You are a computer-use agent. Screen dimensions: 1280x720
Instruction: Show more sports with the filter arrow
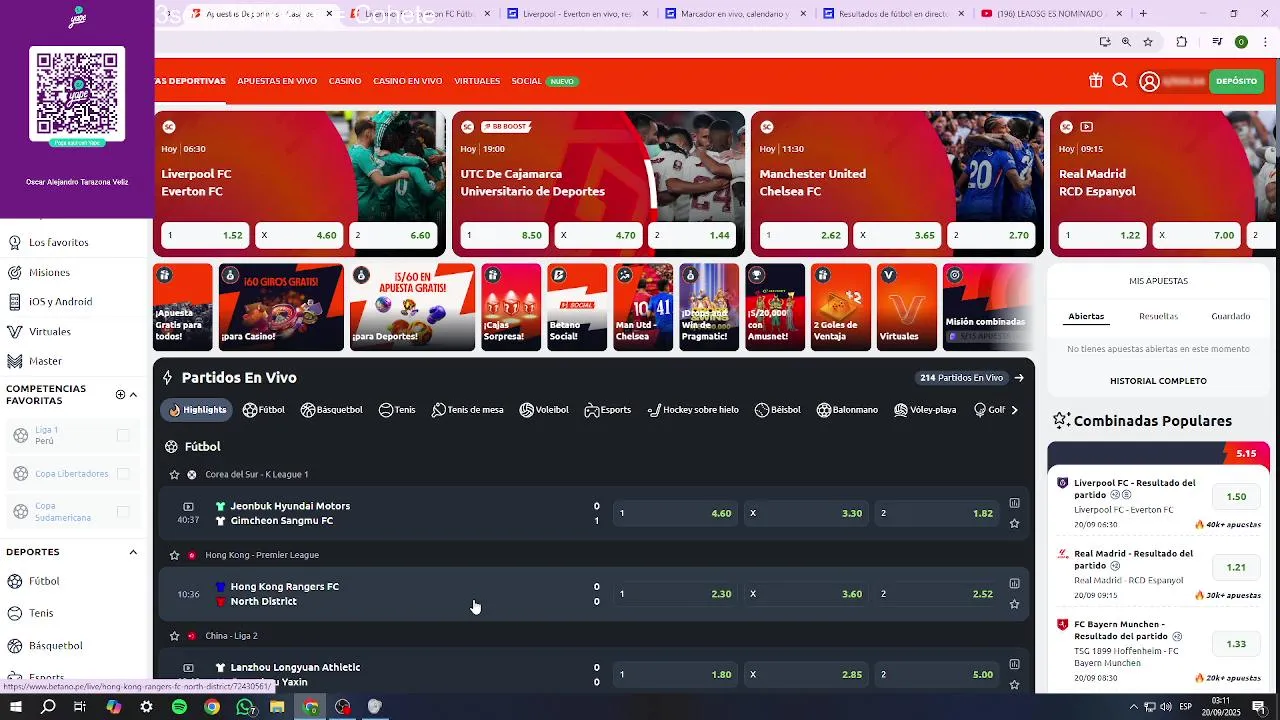(1015, 410)
